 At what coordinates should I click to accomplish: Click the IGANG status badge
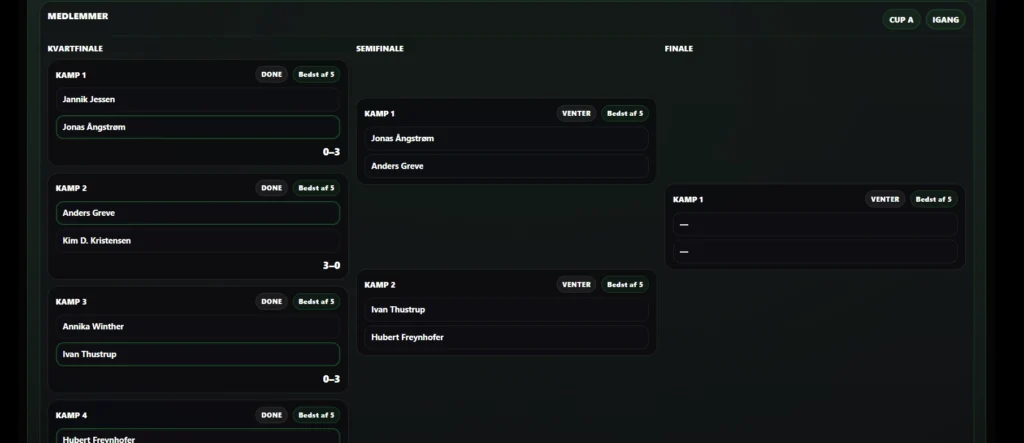coord(945,20)
